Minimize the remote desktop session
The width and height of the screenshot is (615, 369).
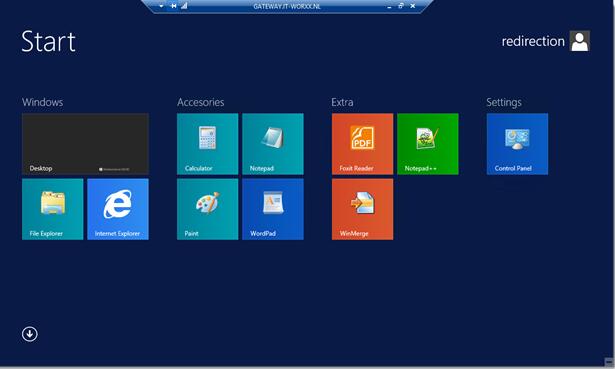tap(389, 7)
